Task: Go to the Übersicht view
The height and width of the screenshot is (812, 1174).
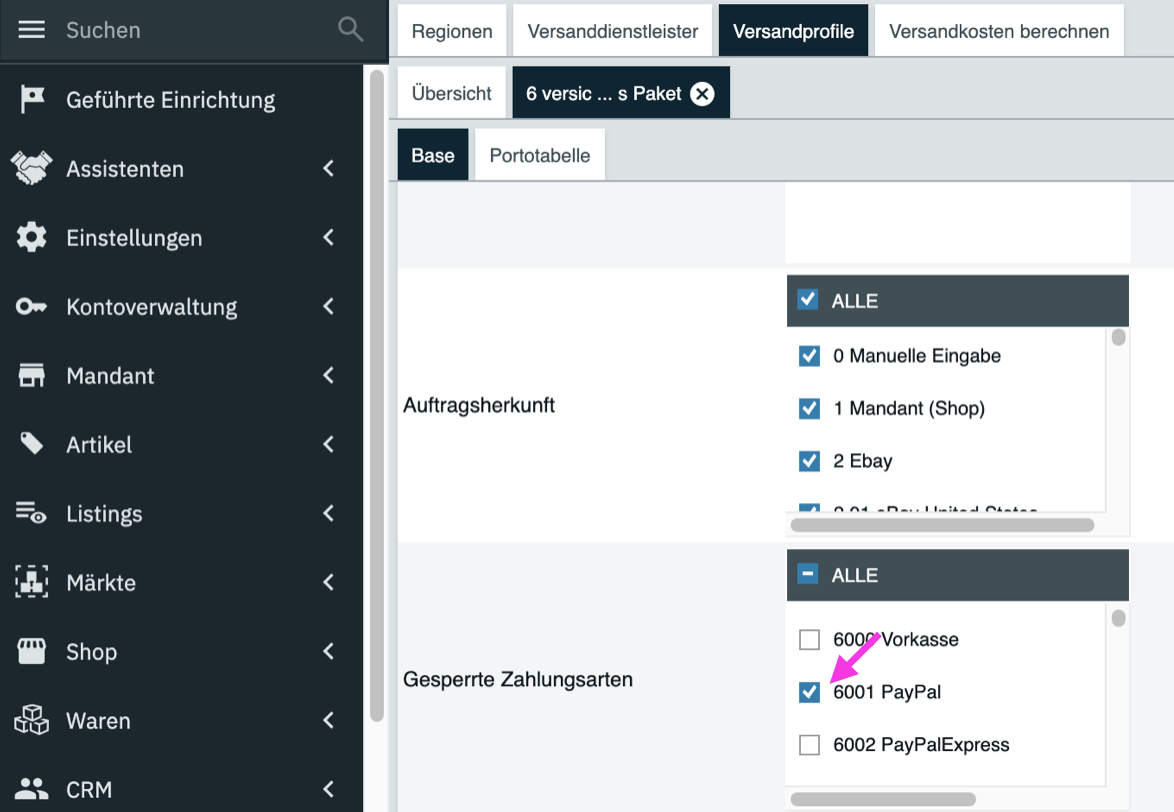Action: (452, 94)
